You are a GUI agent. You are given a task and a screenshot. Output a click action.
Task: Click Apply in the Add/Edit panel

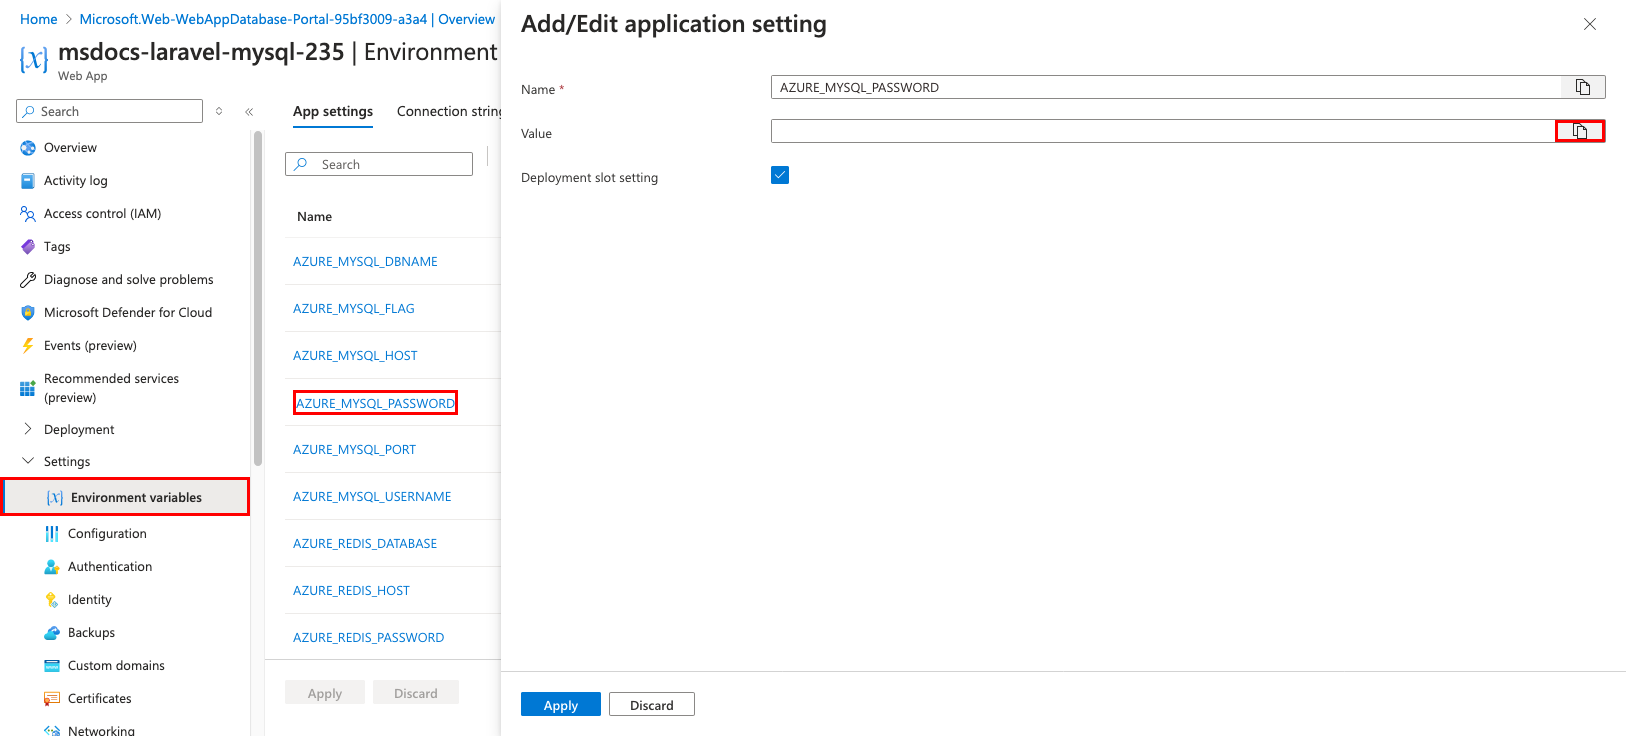point(561,704)
